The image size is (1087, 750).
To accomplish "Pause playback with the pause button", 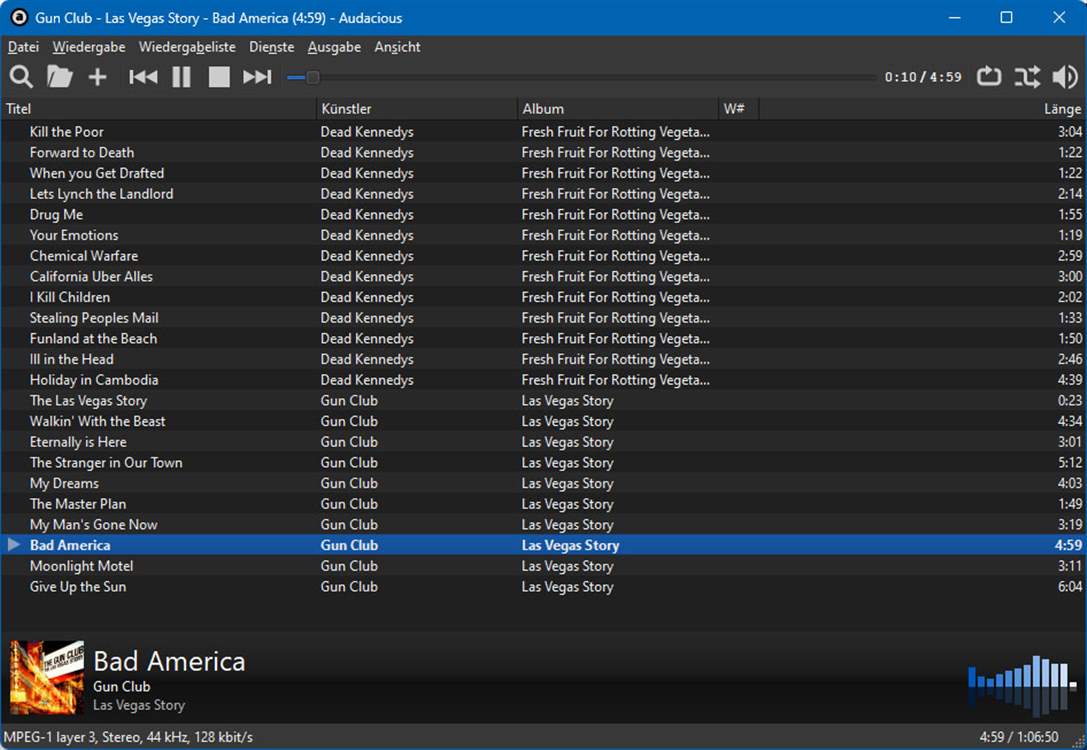I will [x=181, y=76].
